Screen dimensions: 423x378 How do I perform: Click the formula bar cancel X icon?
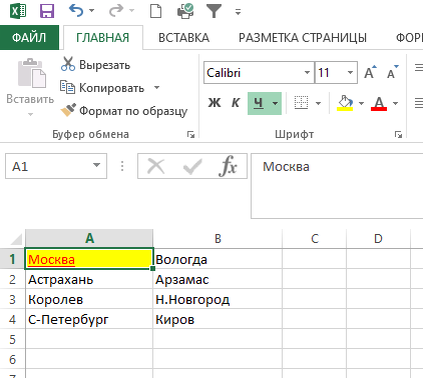click(x=156, y=166)
